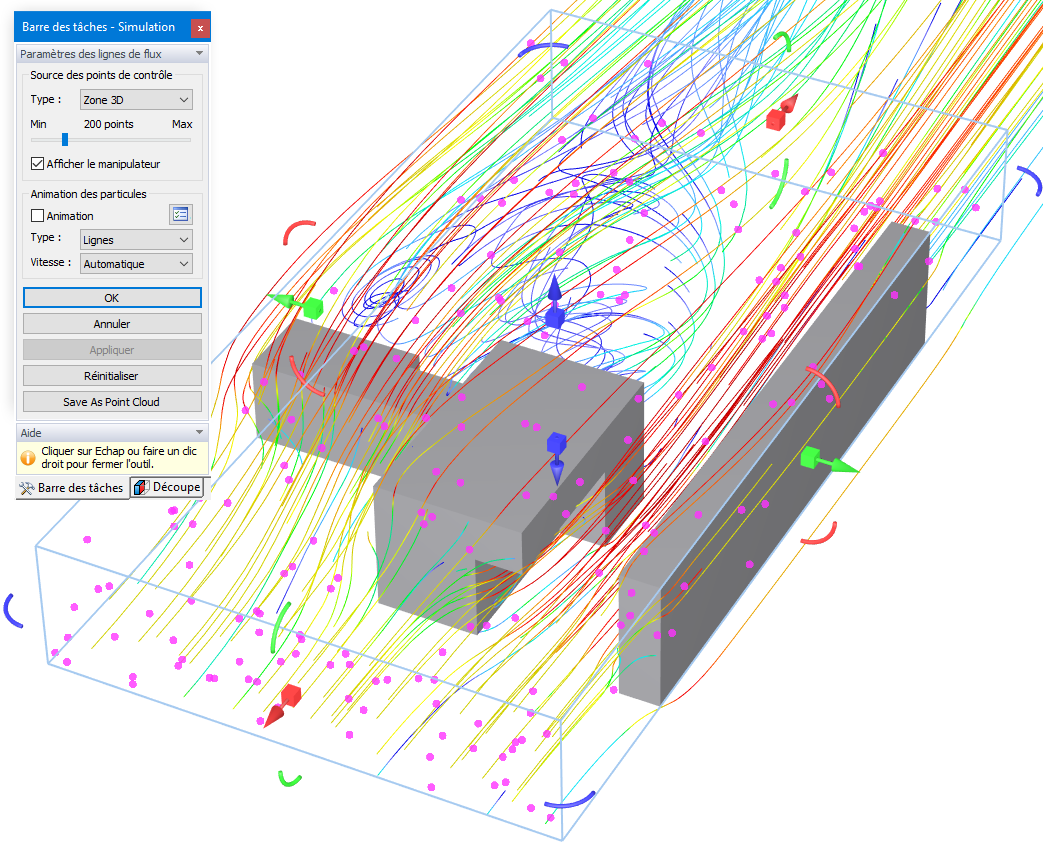The width and height of the screenshot is (1043, 842).
Task: Click the cube icon on Découpe tab
Action: pyautogui.click(x=141, y=488)
